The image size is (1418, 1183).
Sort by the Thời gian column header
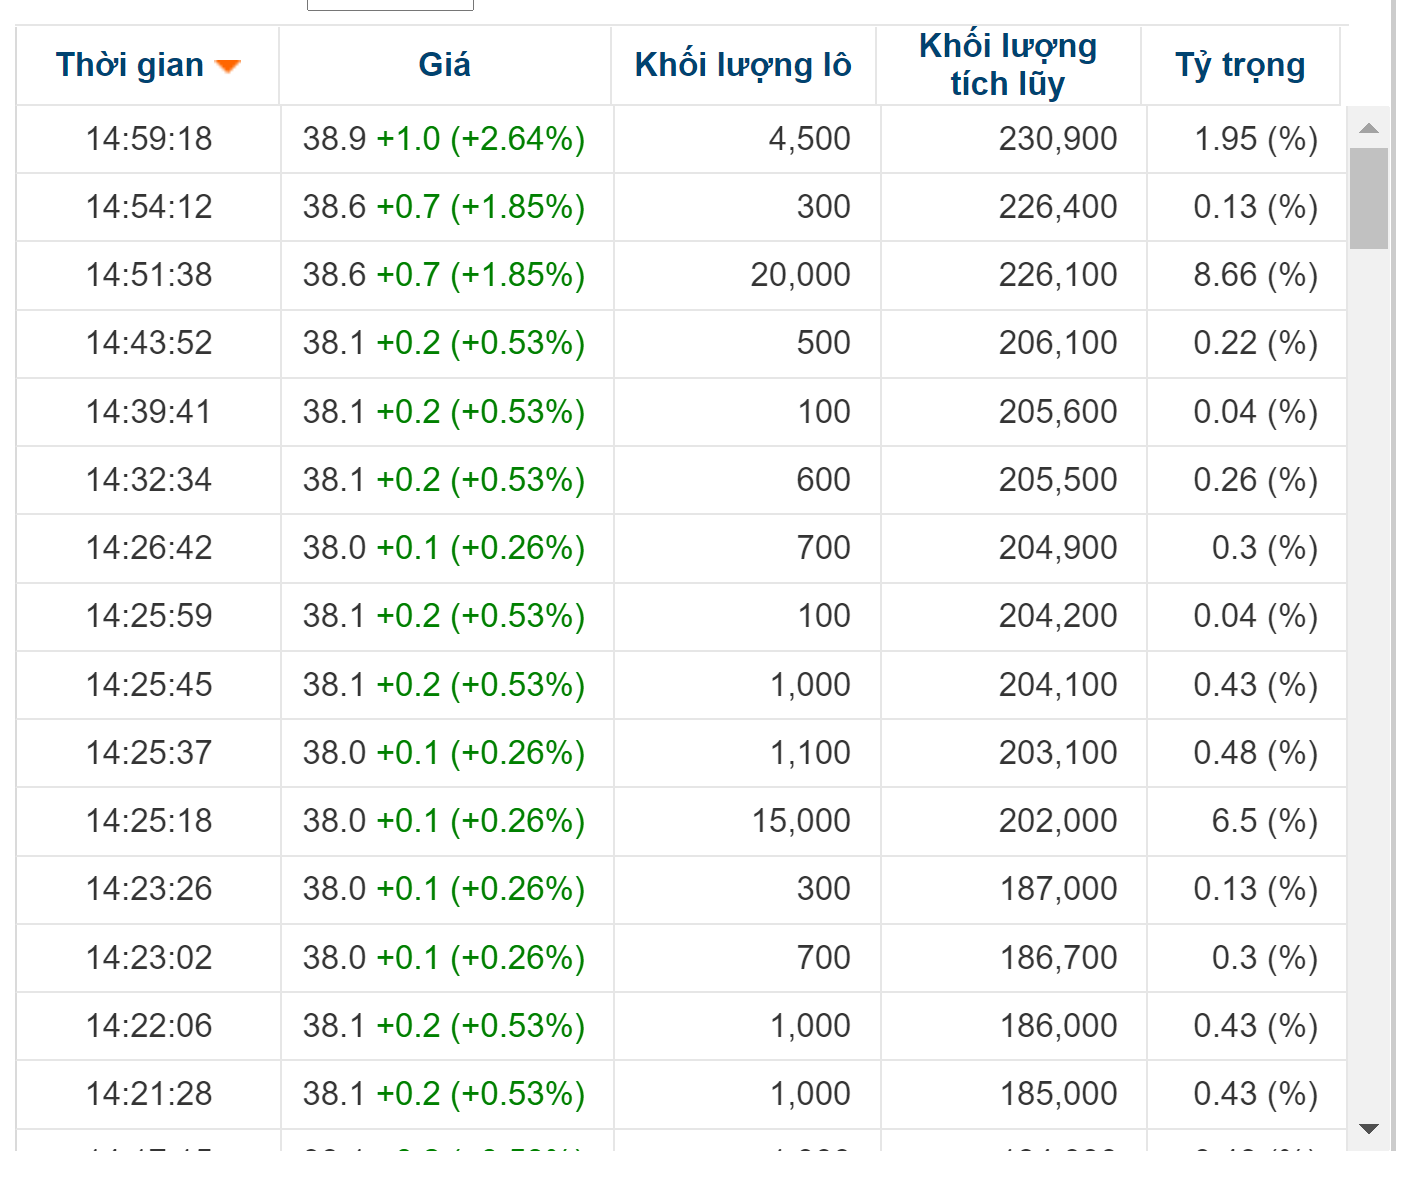(x=130, y=65)
